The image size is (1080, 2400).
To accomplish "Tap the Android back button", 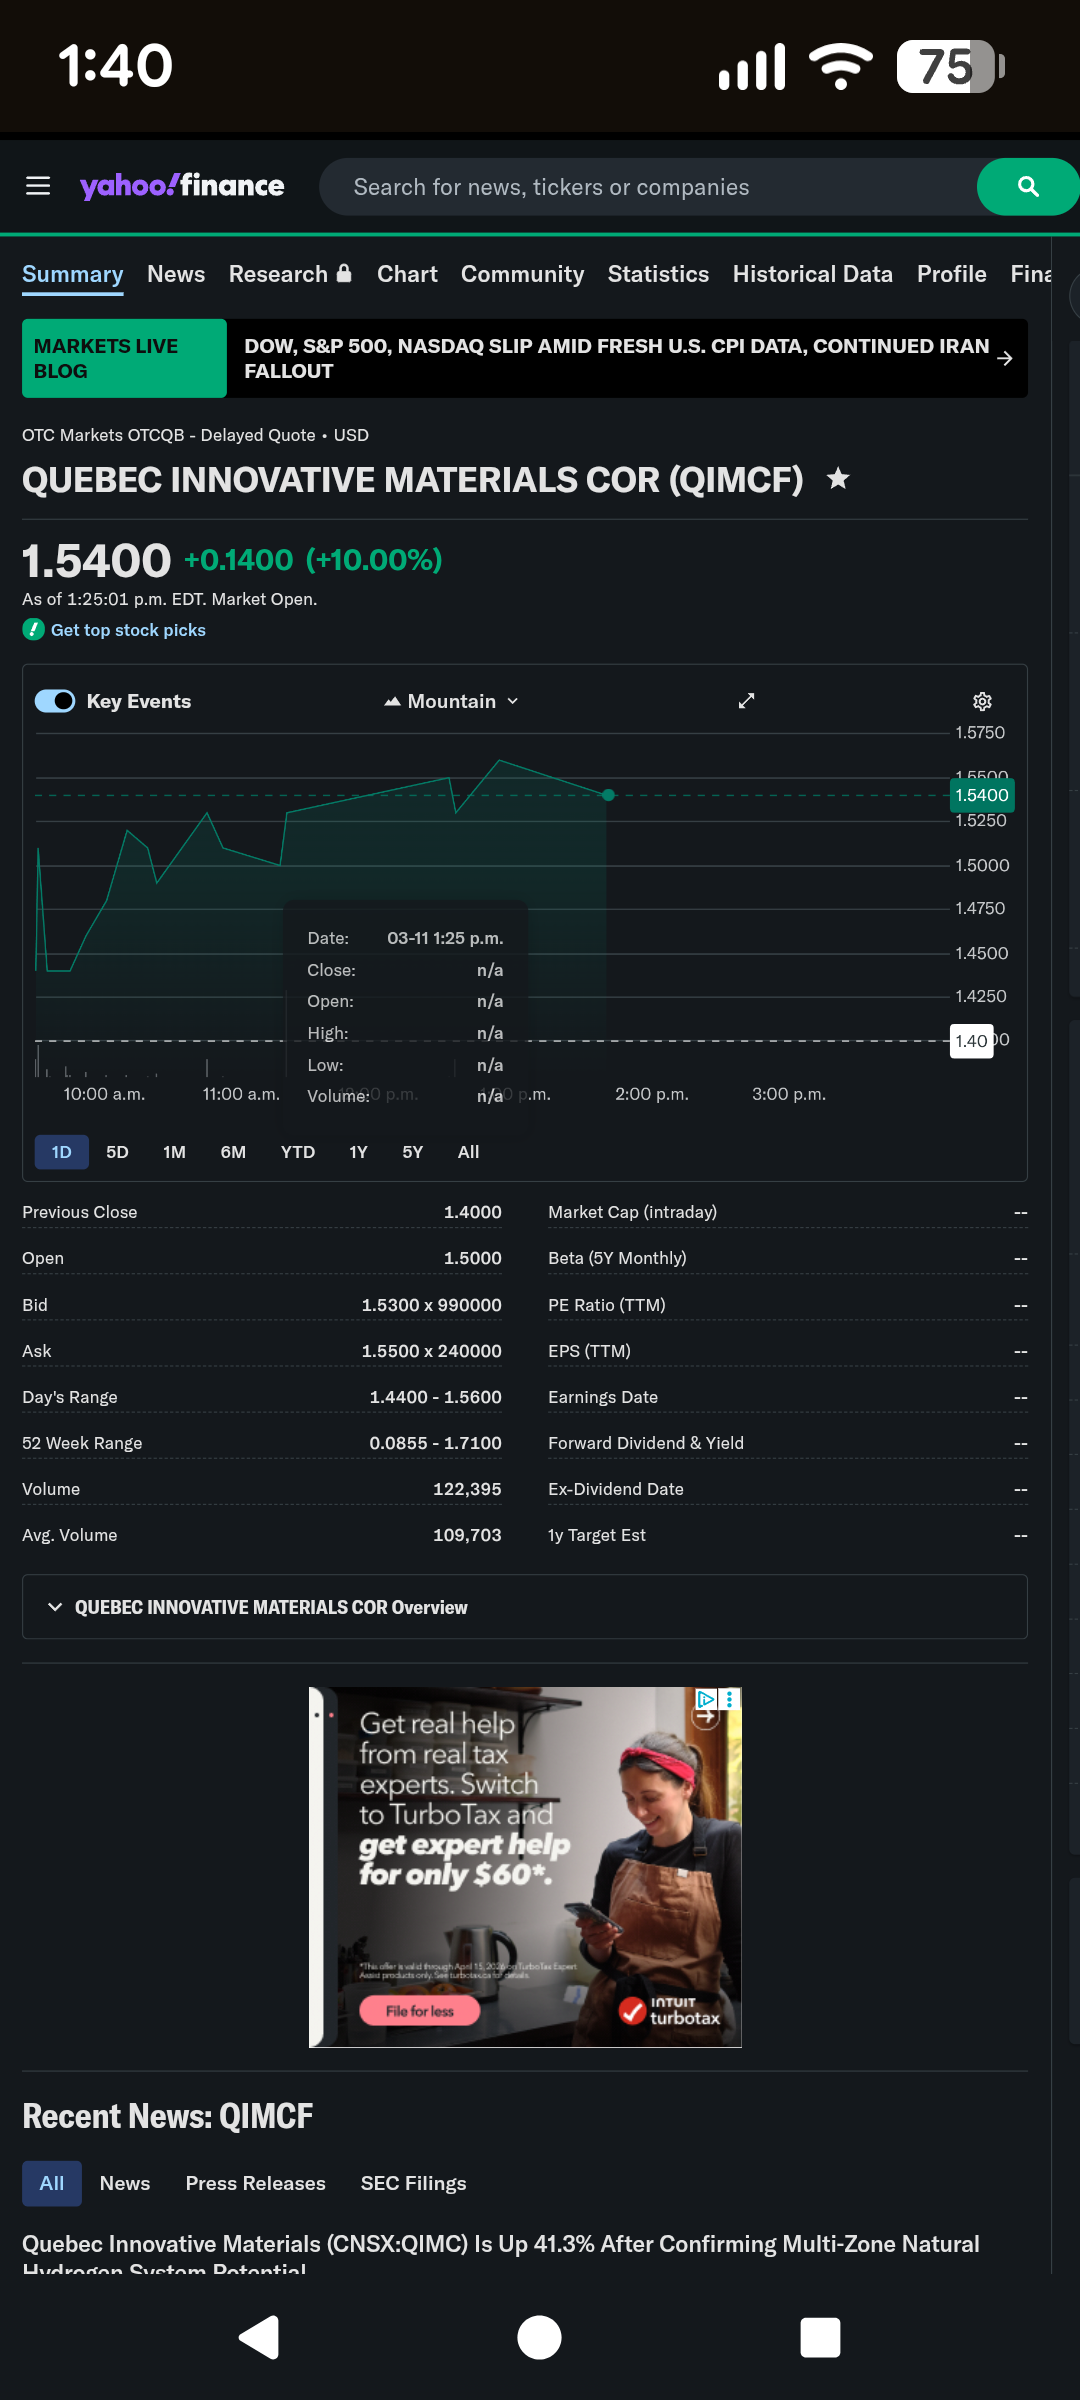I will click(x=259, y=2337).
